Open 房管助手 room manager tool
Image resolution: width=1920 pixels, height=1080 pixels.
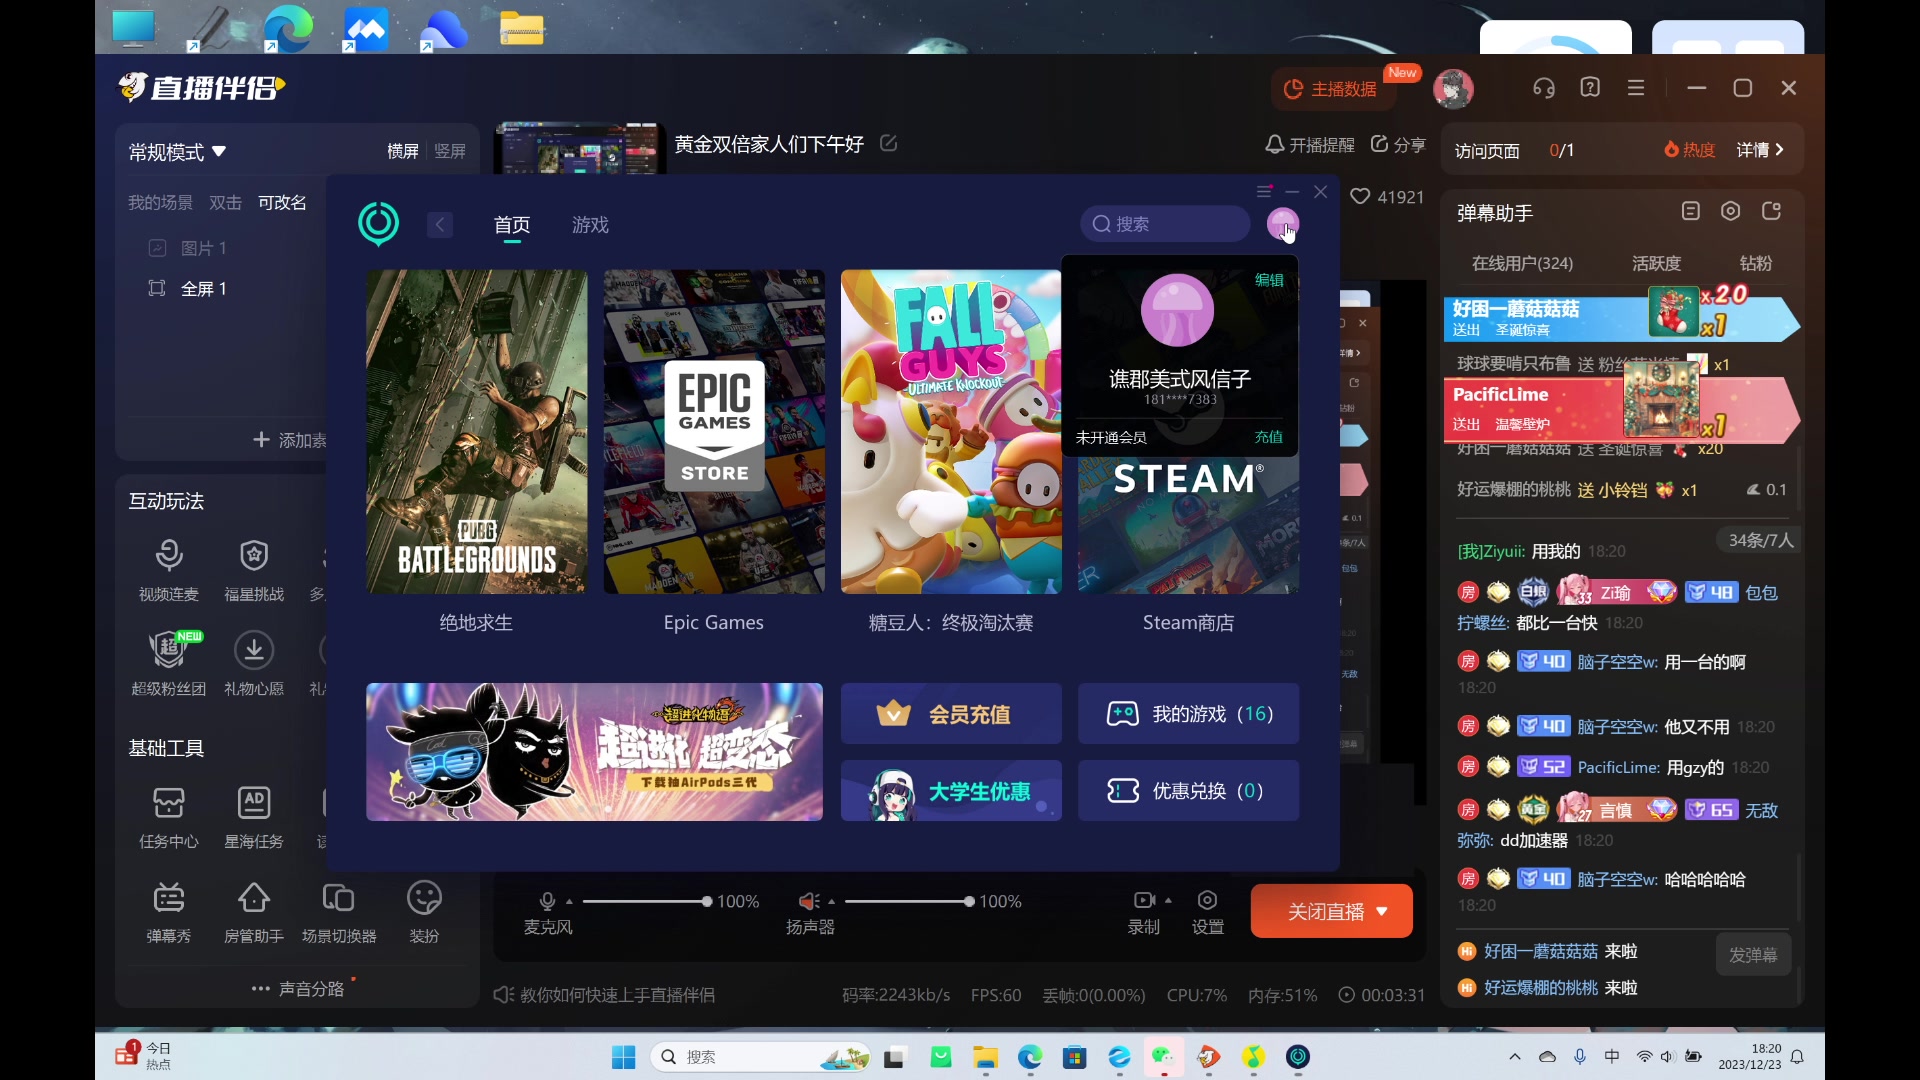[x=254, y=912]
